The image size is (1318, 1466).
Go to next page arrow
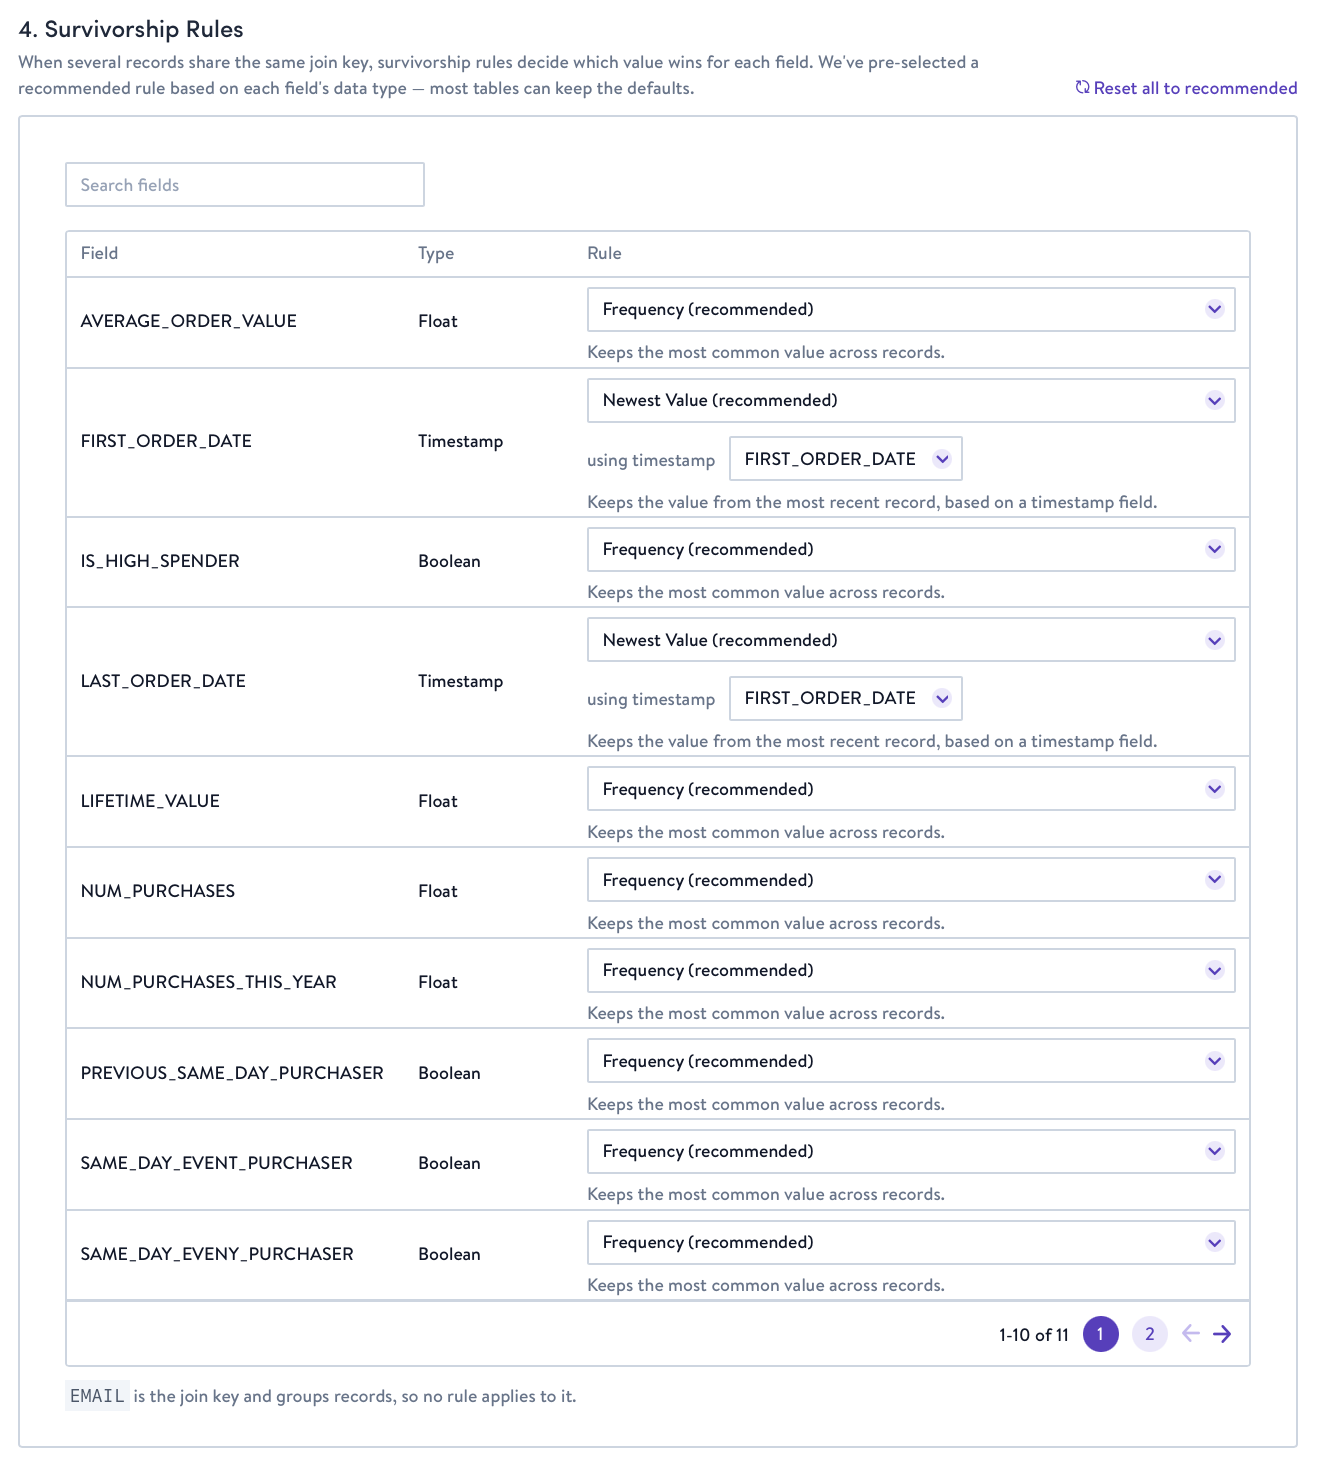[1222, 1334]
